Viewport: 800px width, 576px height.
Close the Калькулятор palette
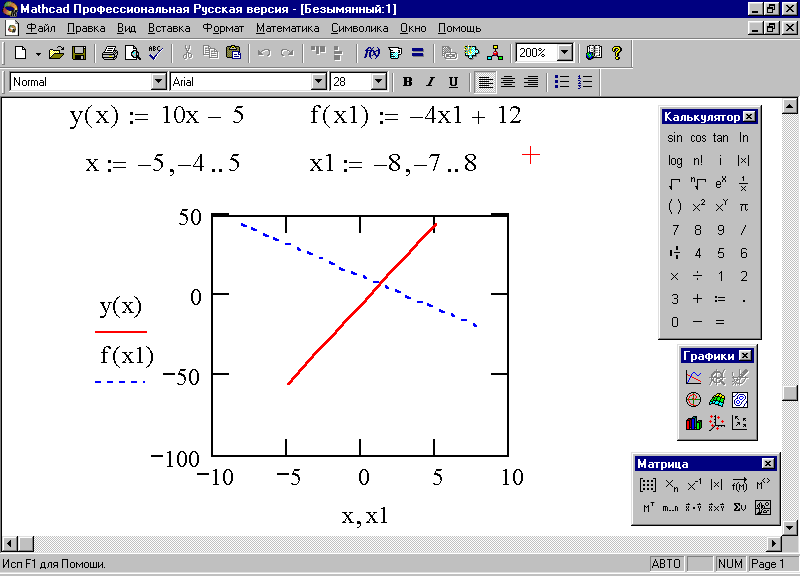pyautogui.click(x=748, y=117)
